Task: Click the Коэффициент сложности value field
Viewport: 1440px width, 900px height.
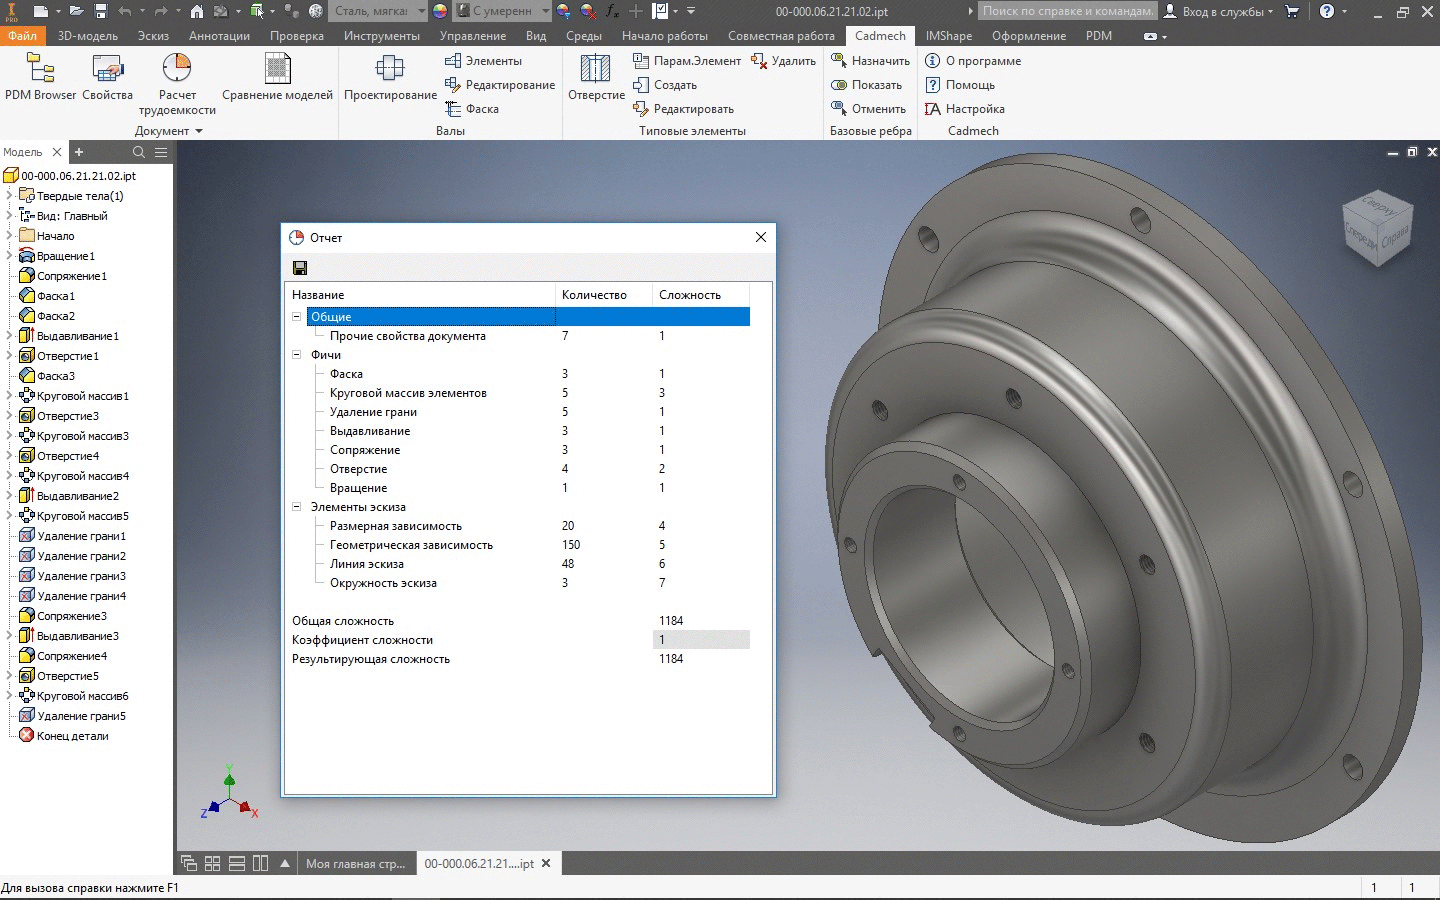Action: [x=700, y=640]
